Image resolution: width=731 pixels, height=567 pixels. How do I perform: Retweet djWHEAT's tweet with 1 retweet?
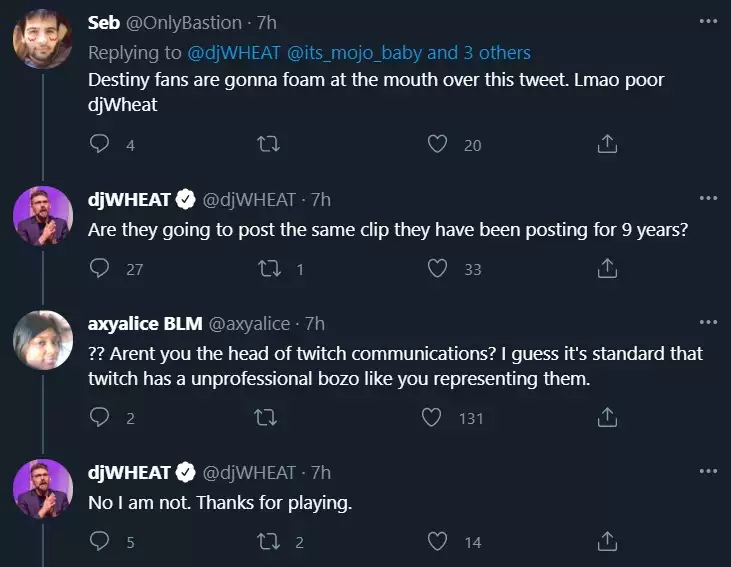269,269
